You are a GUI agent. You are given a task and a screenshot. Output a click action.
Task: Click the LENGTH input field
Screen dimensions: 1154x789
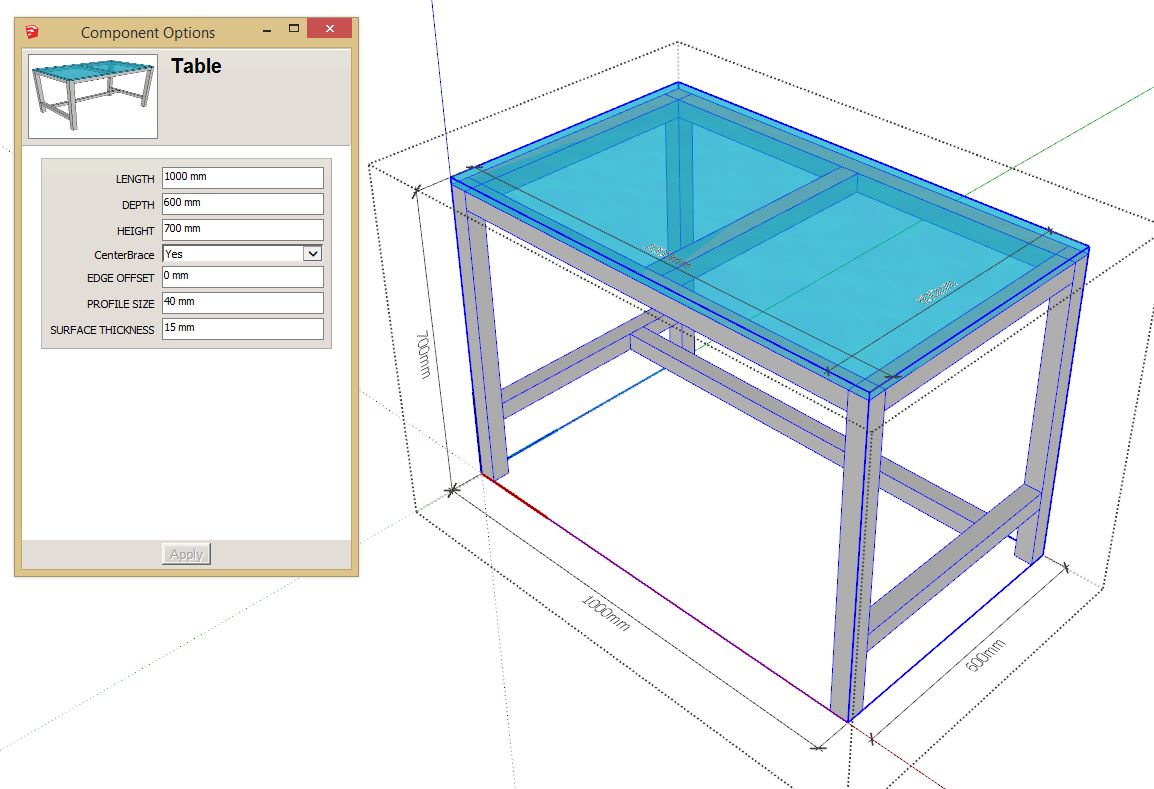pyautogui.click(x=242, y=178)
